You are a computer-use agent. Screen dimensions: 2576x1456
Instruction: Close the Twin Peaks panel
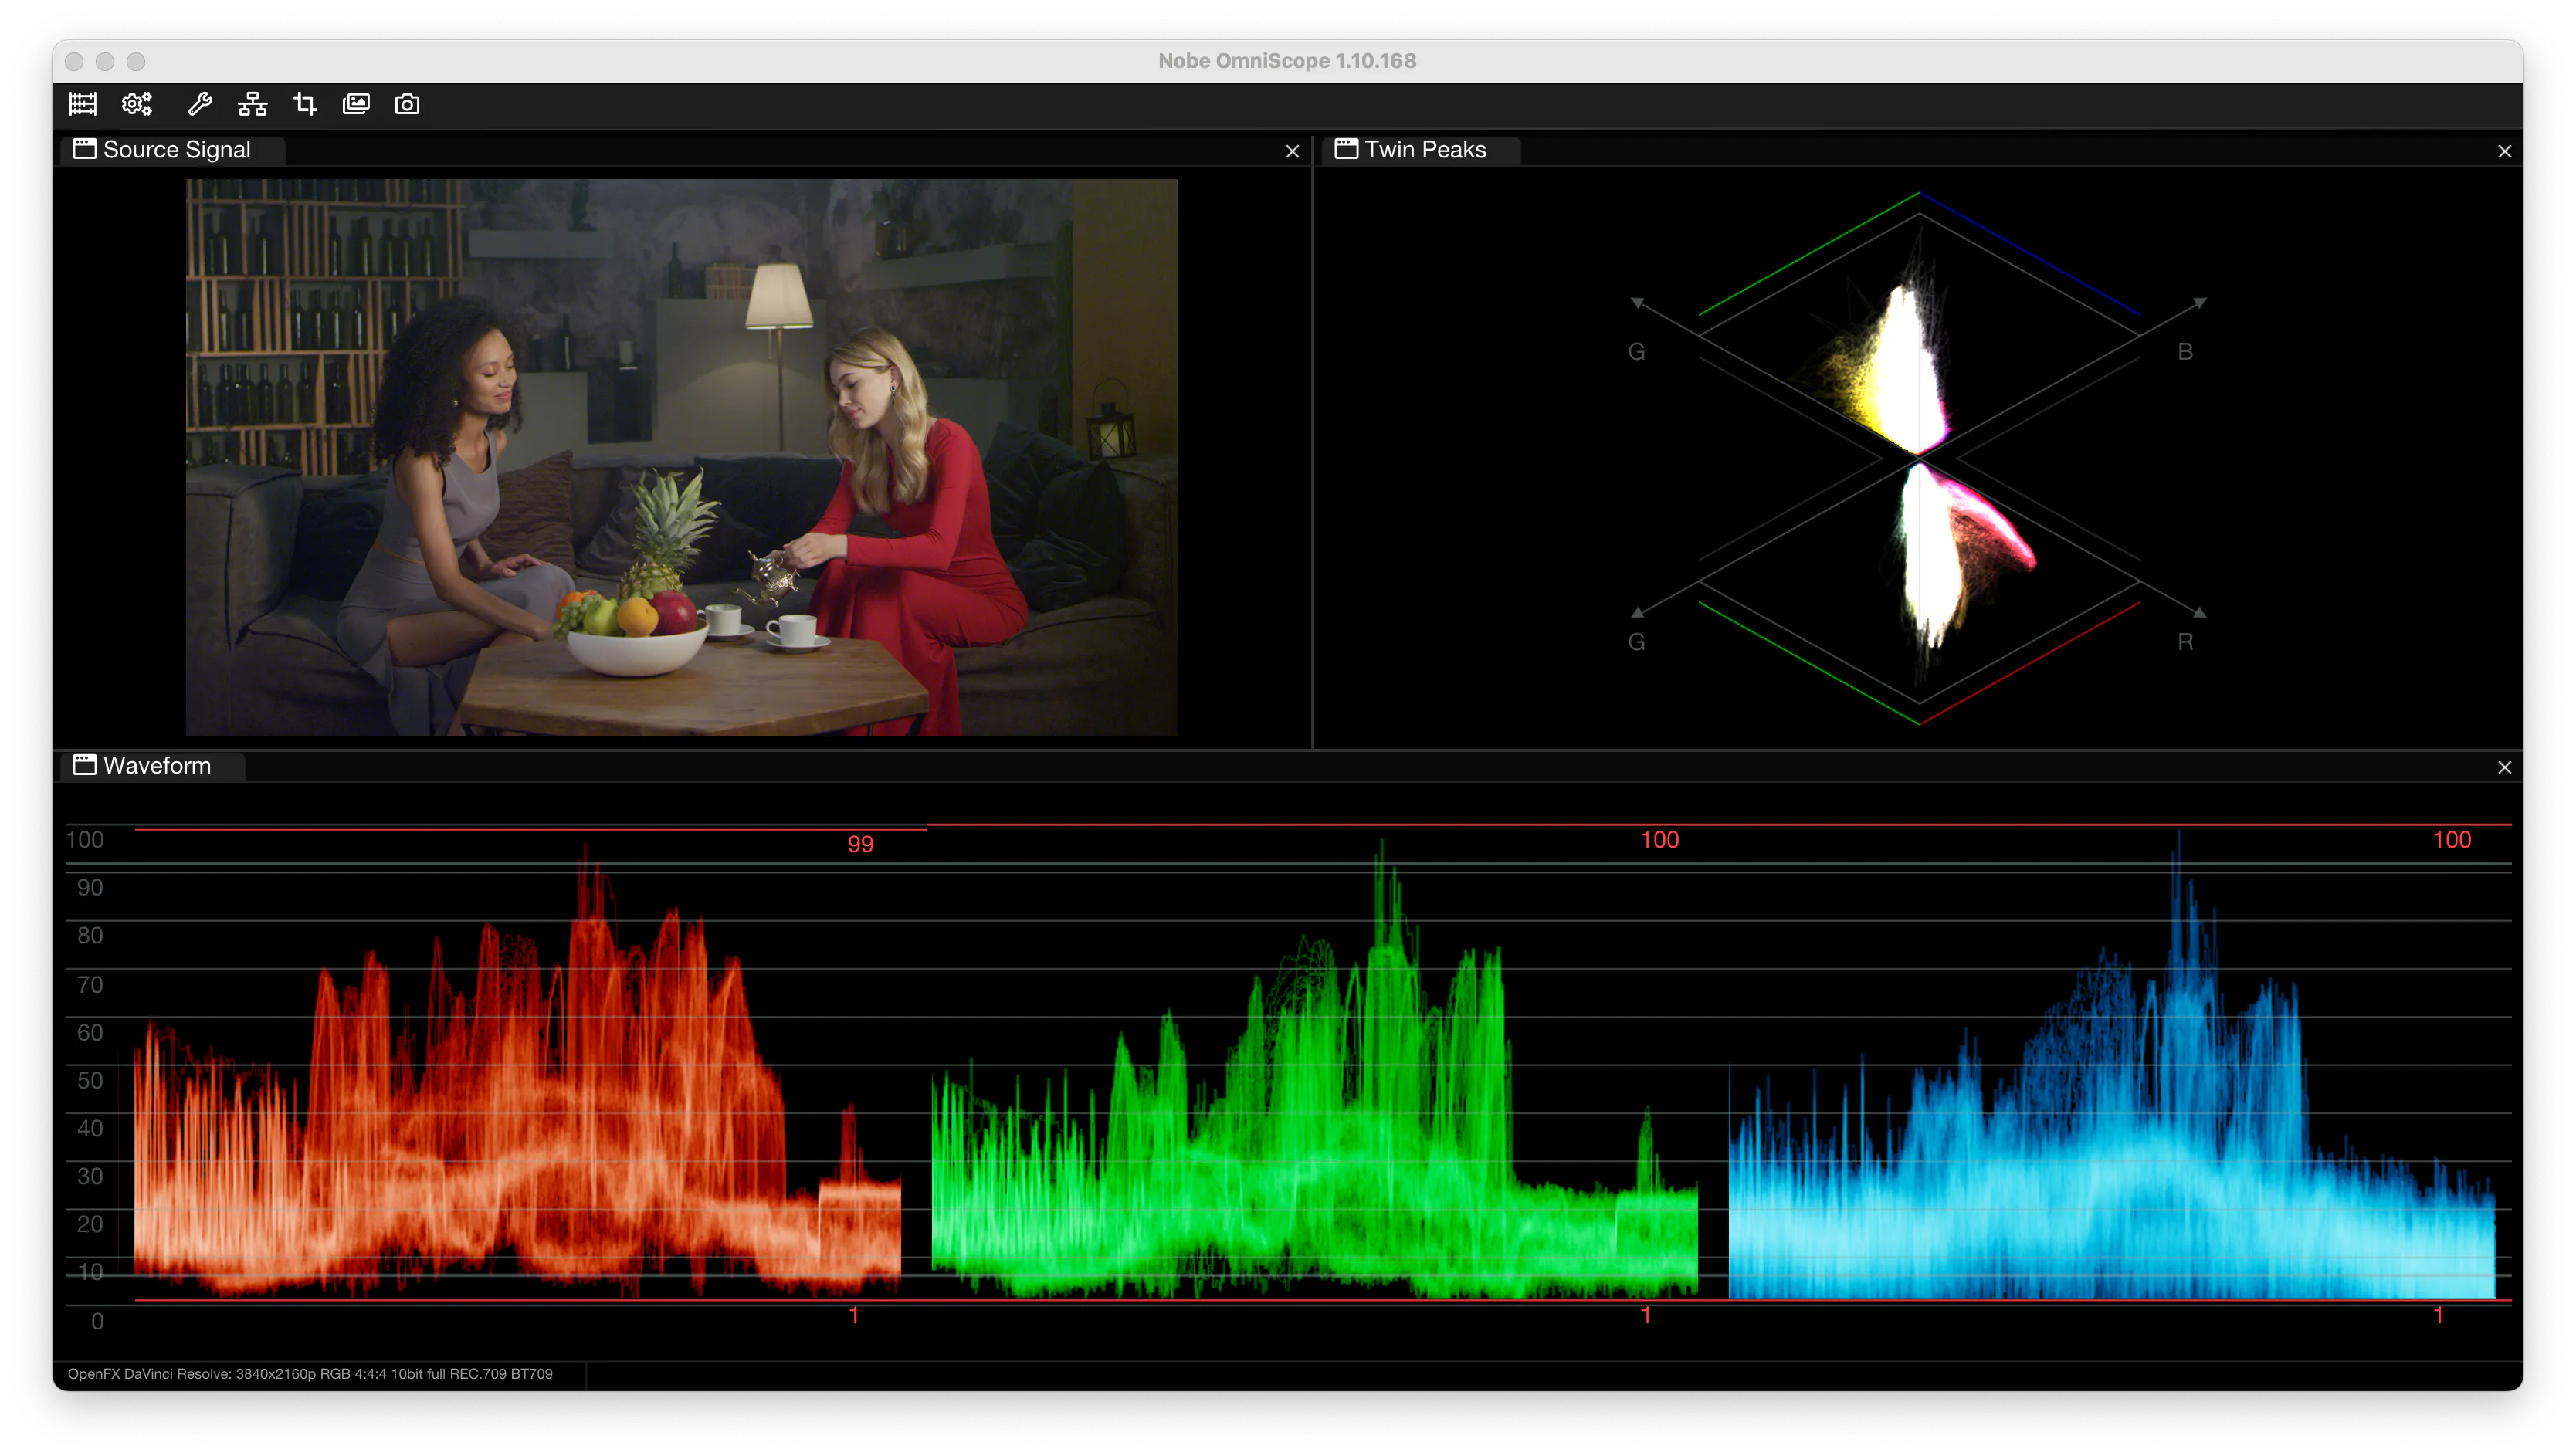tap(2504, 151)
